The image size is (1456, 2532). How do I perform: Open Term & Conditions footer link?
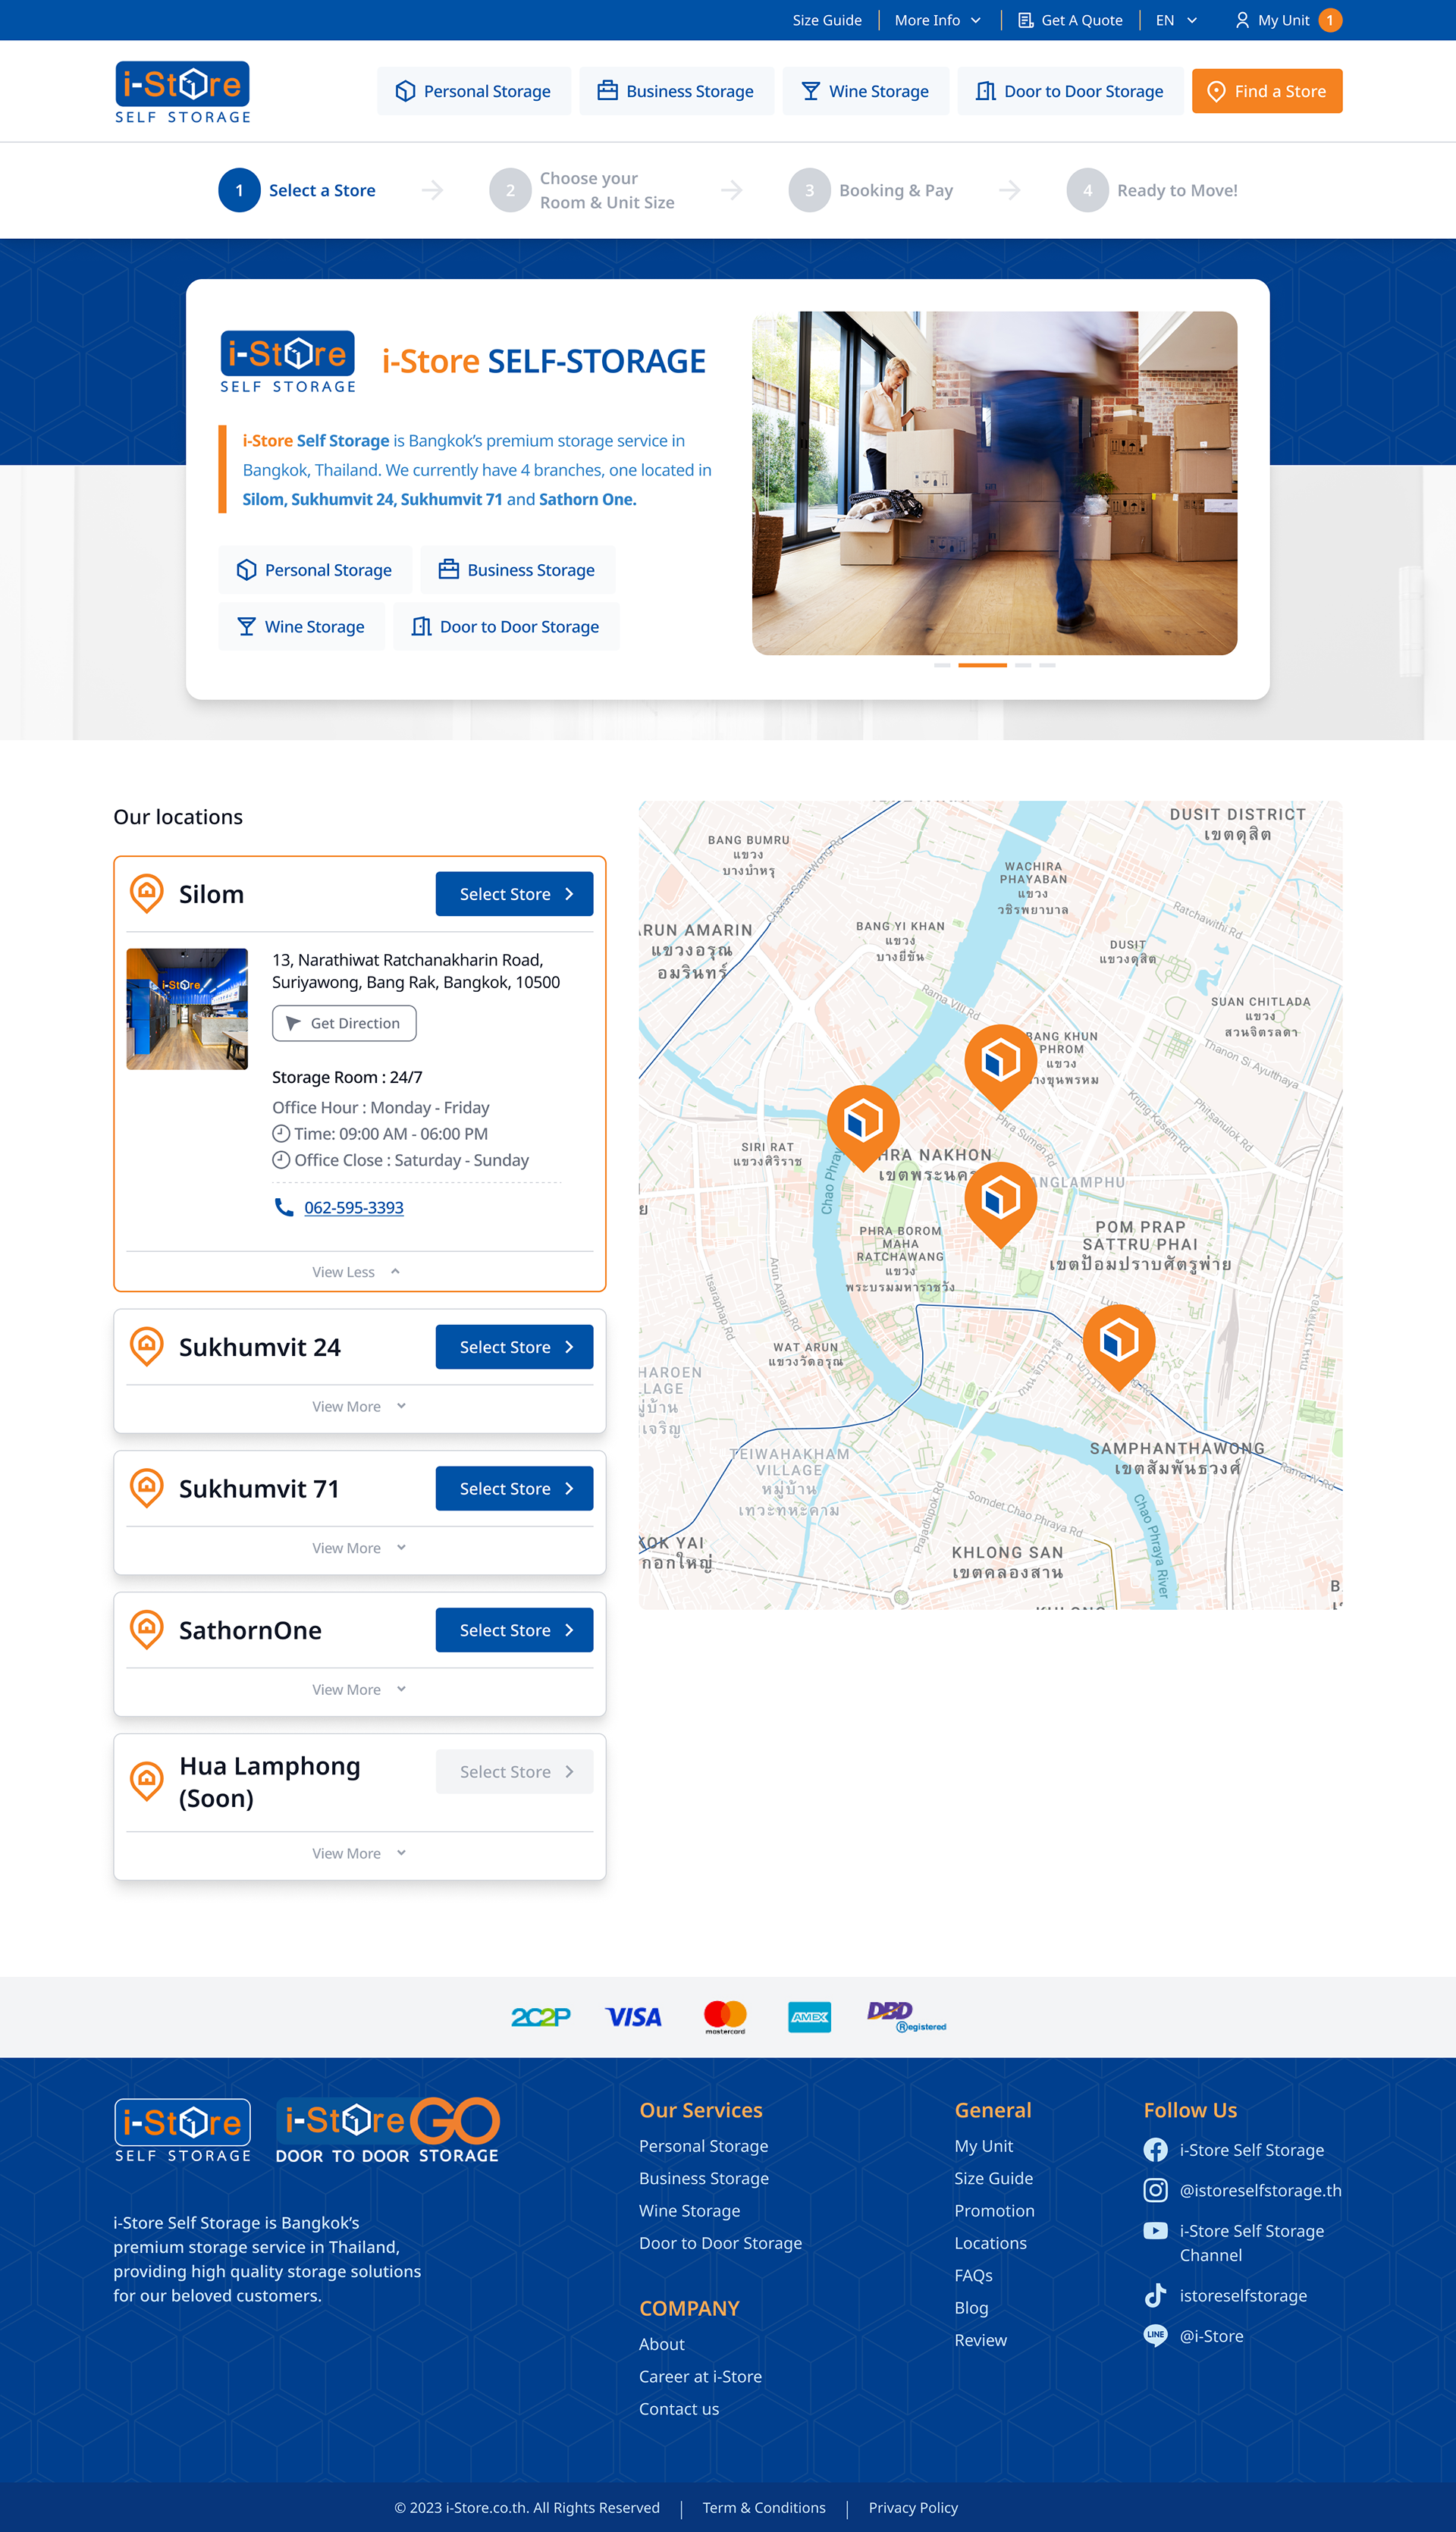tap(764, 2507)
